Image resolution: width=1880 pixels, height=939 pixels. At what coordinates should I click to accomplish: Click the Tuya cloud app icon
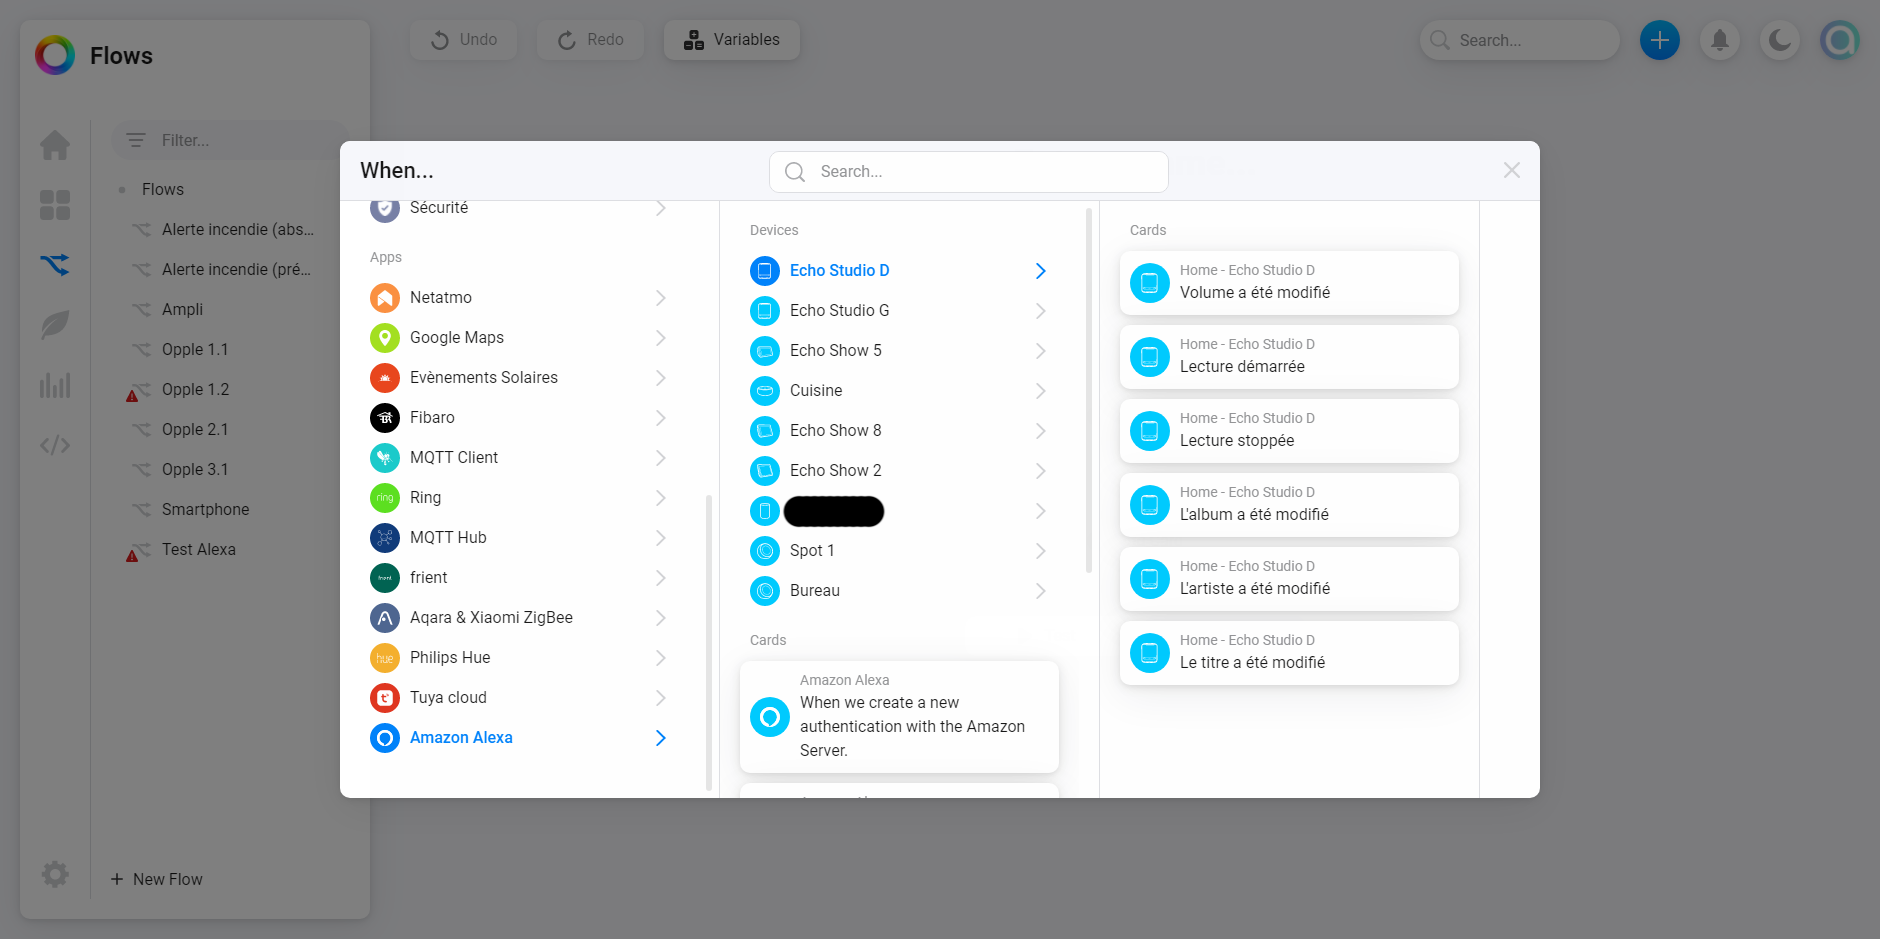point(385,698)
